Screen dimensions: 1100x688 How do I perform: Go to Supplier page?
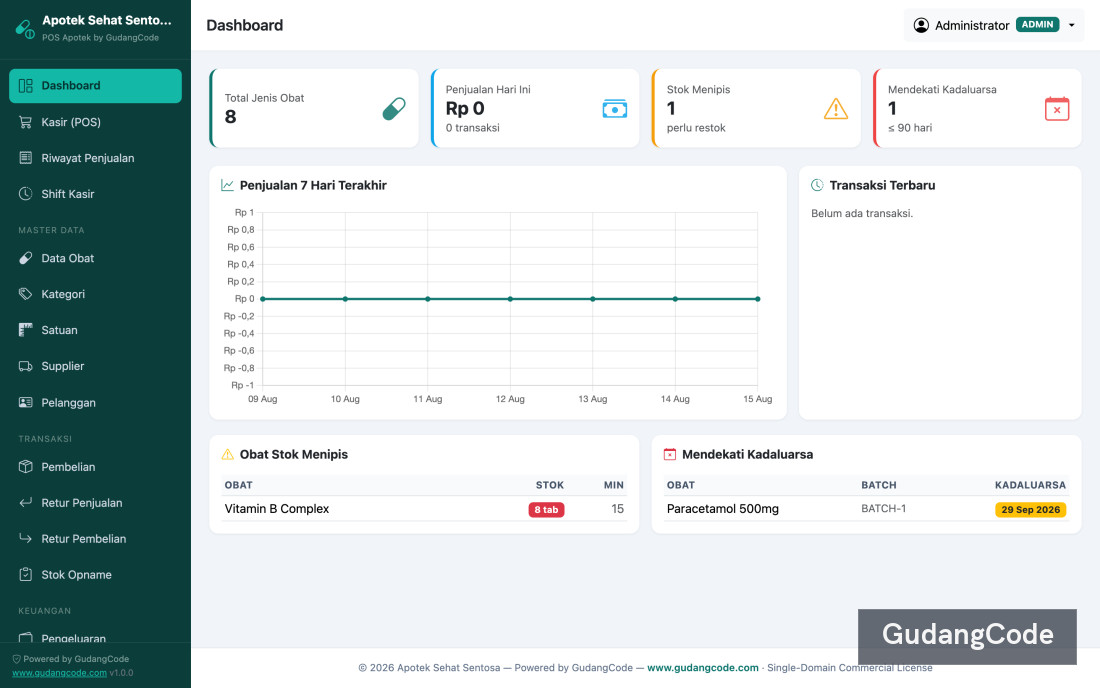95,366
